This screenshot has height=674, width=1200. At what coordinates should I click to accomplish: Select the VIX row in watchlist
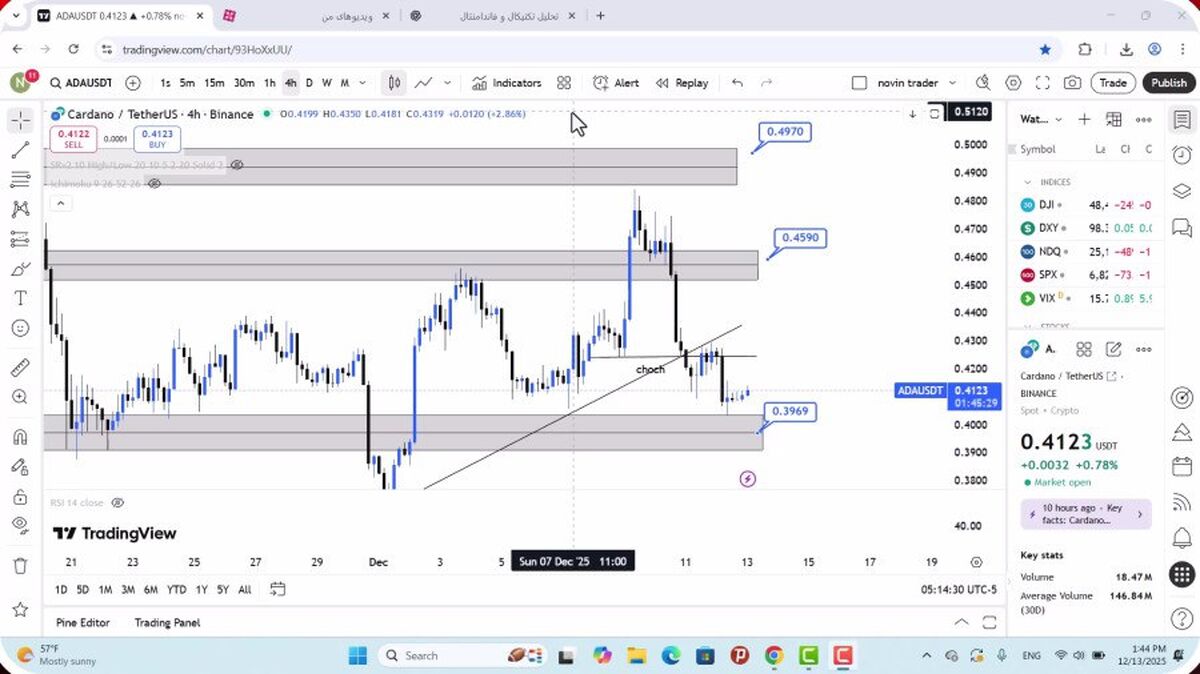tap(1086, 298)
